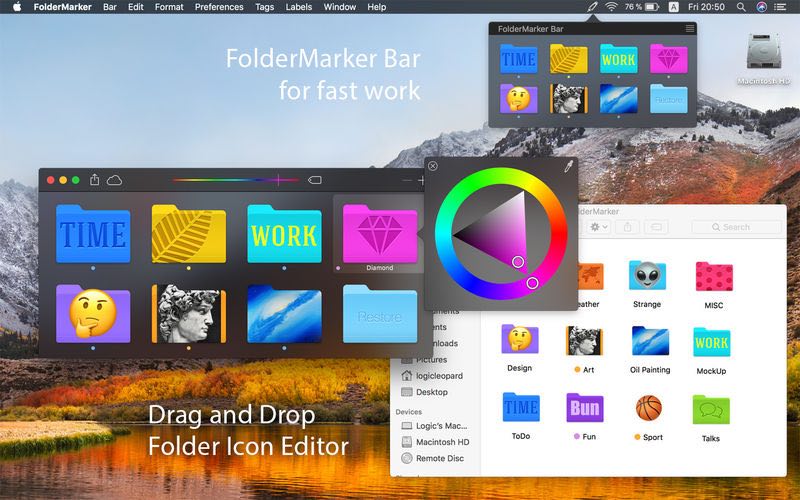Click the Finder Search field

tap(737, 227)
